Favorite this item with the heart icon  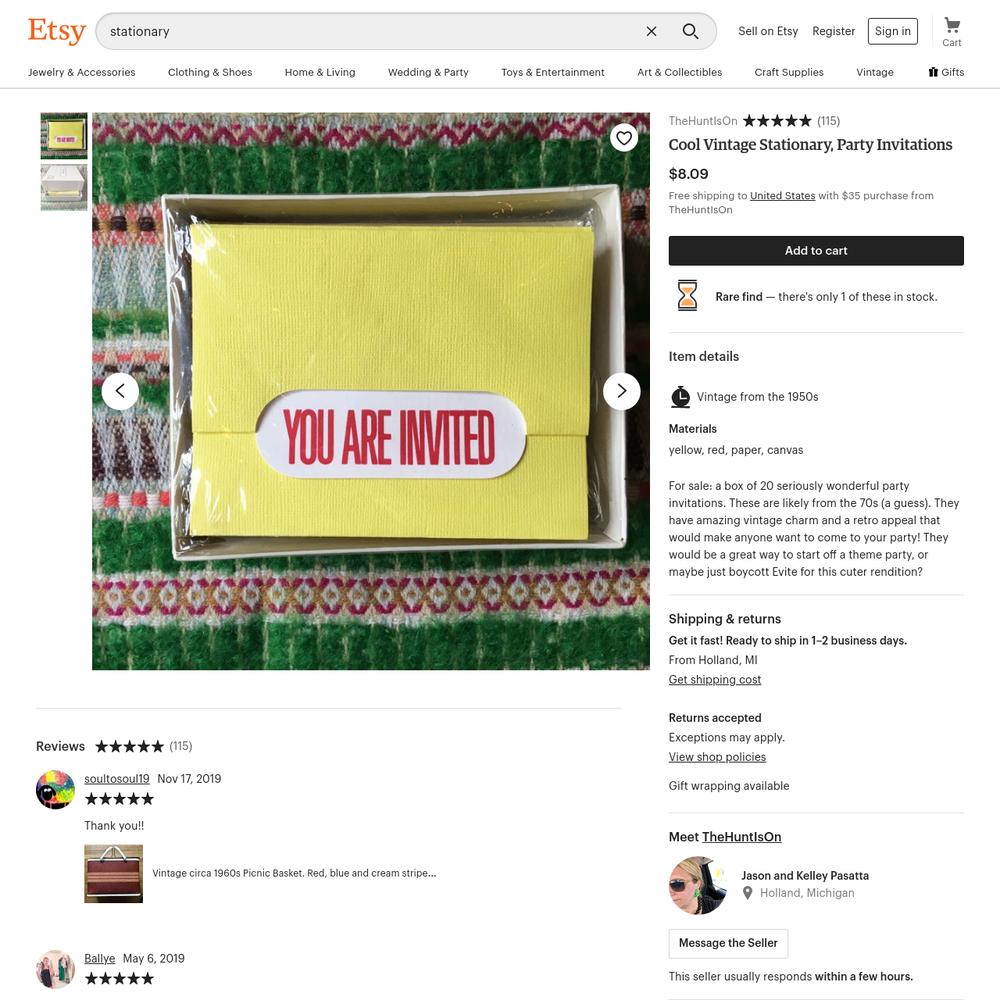click(624, 138)
